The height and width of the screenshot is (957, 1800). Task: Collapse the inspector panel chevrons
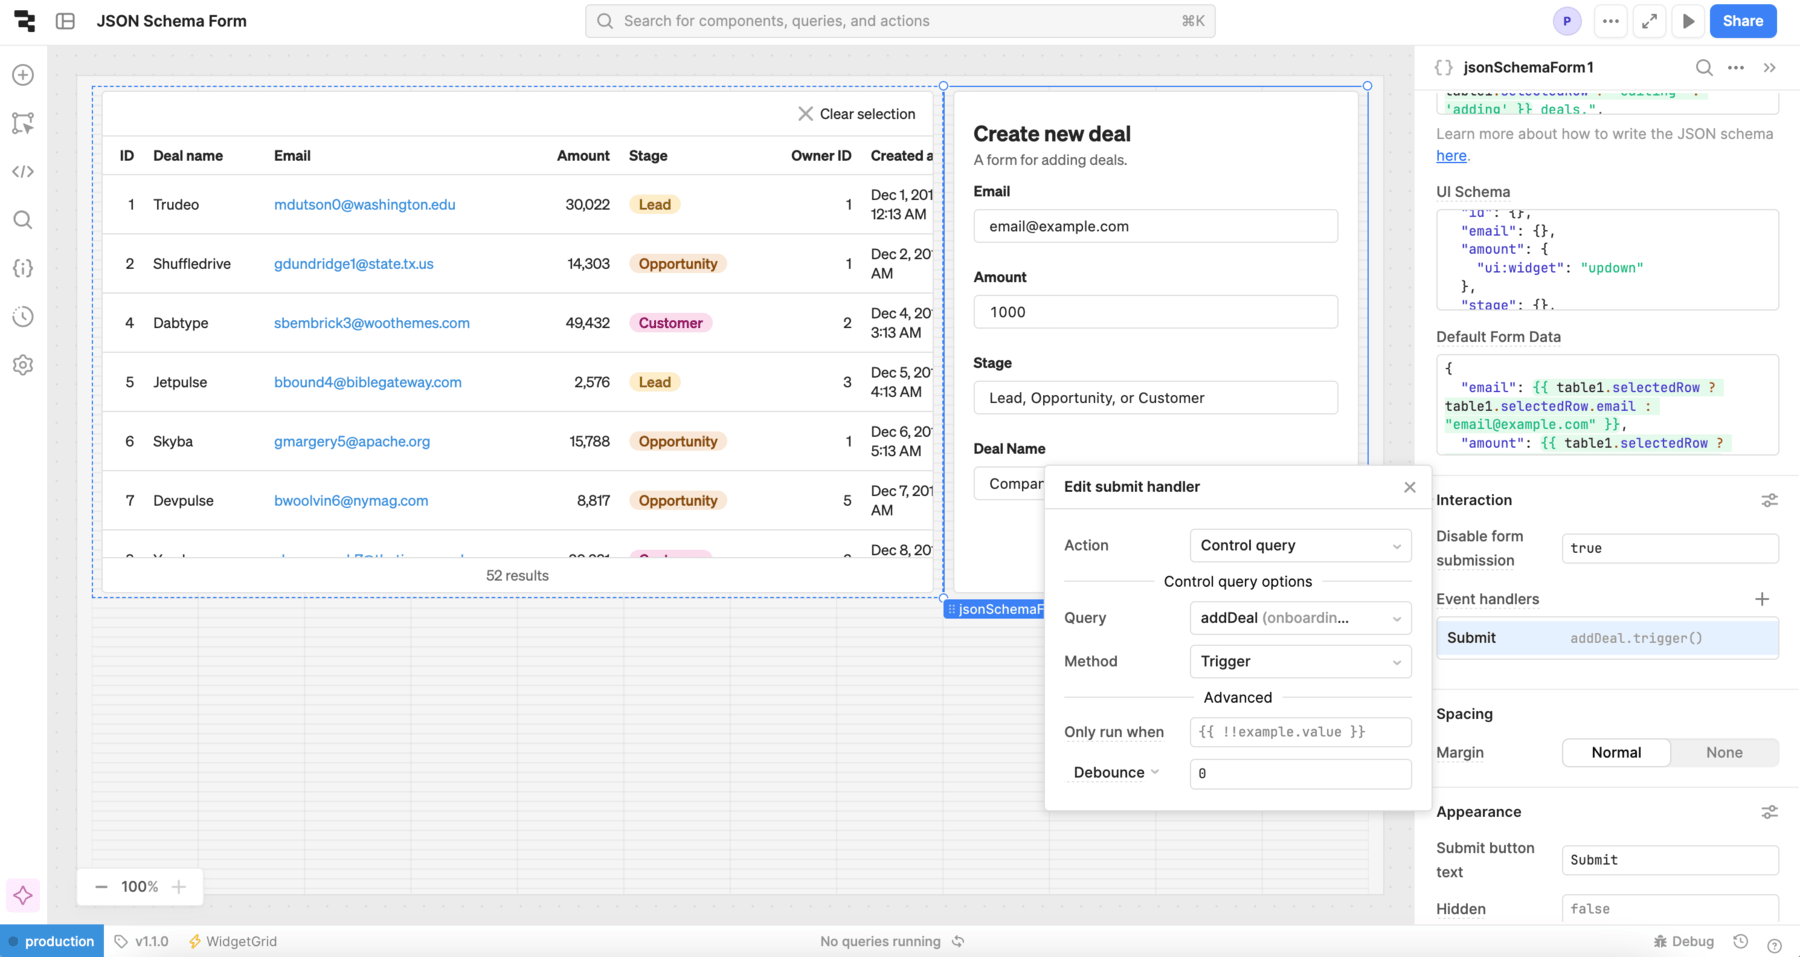coord(1769,67)
